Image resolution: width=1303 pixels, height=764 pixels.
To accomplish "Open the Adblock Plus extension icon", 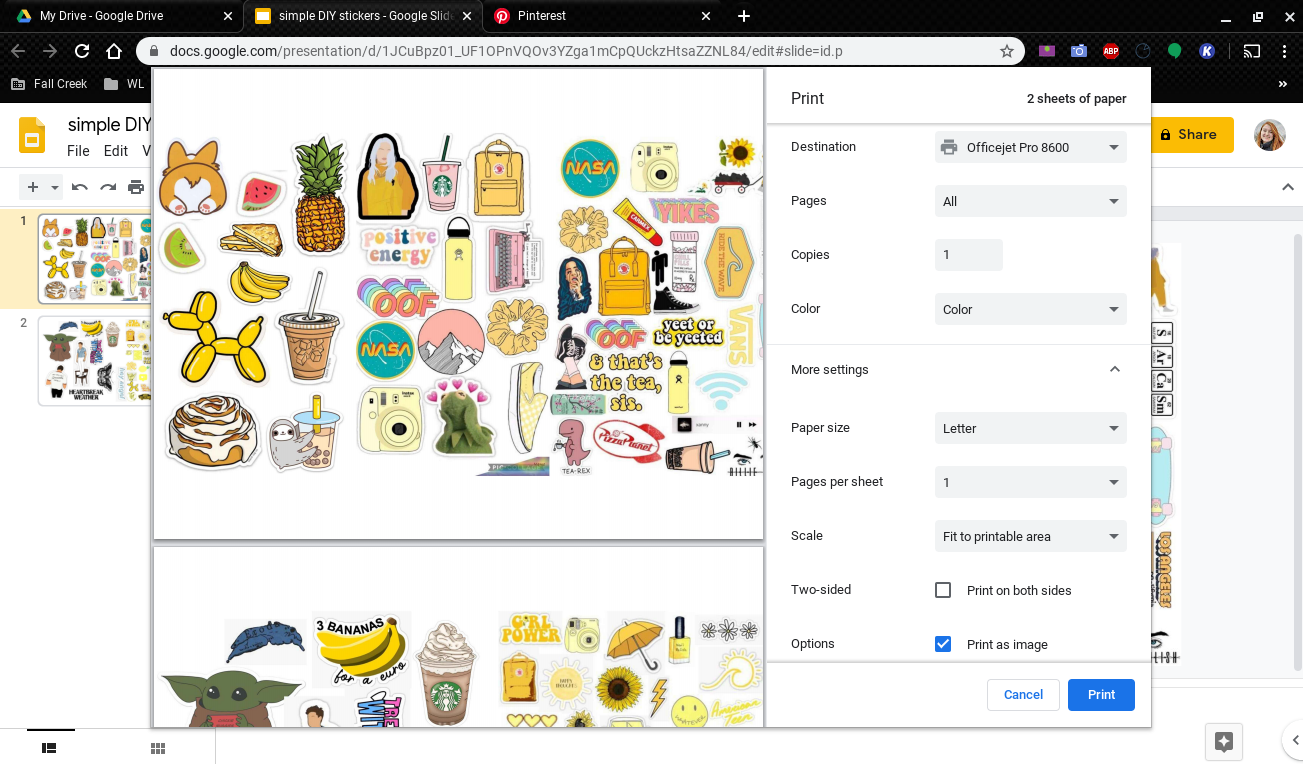I will (x=1110, y=50).
